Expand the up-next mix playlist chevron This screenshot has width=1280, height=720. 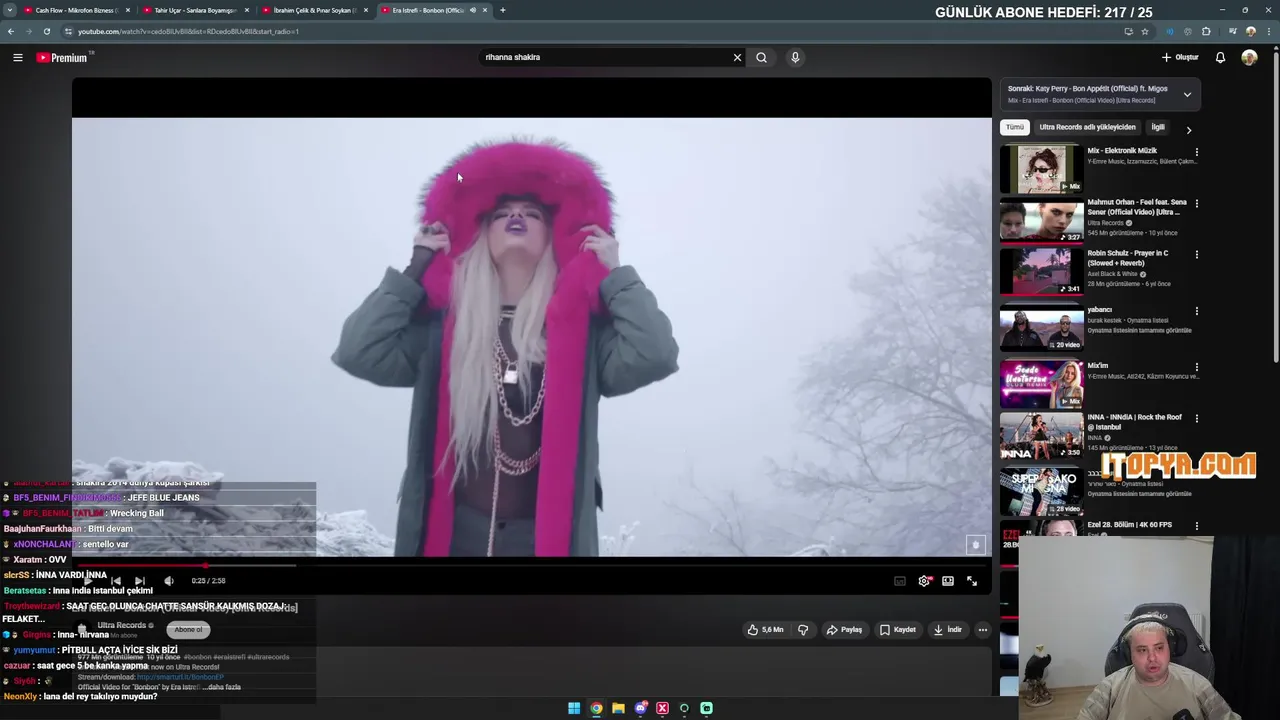click(x=1187, y=95)
